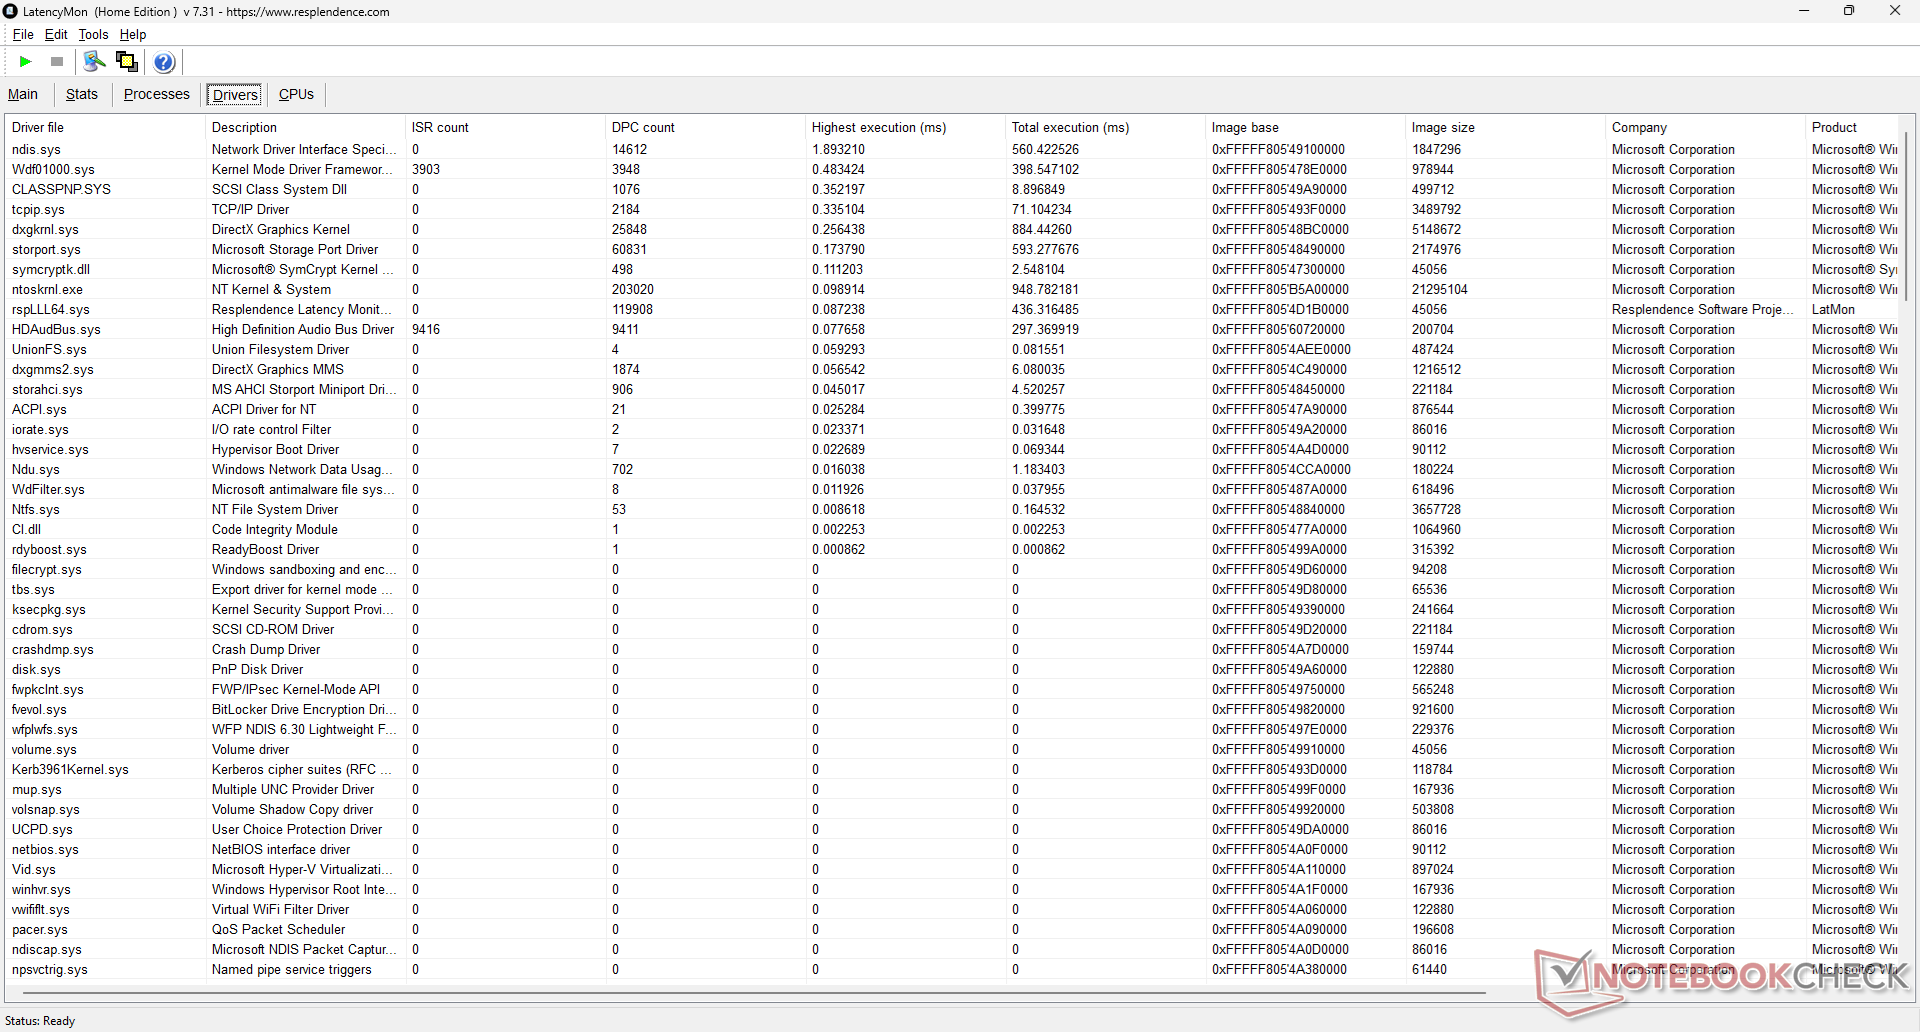Click the "Code Integrity Module" description
Viewport: 1920px width, 1032px height.
tap(275, 529)
